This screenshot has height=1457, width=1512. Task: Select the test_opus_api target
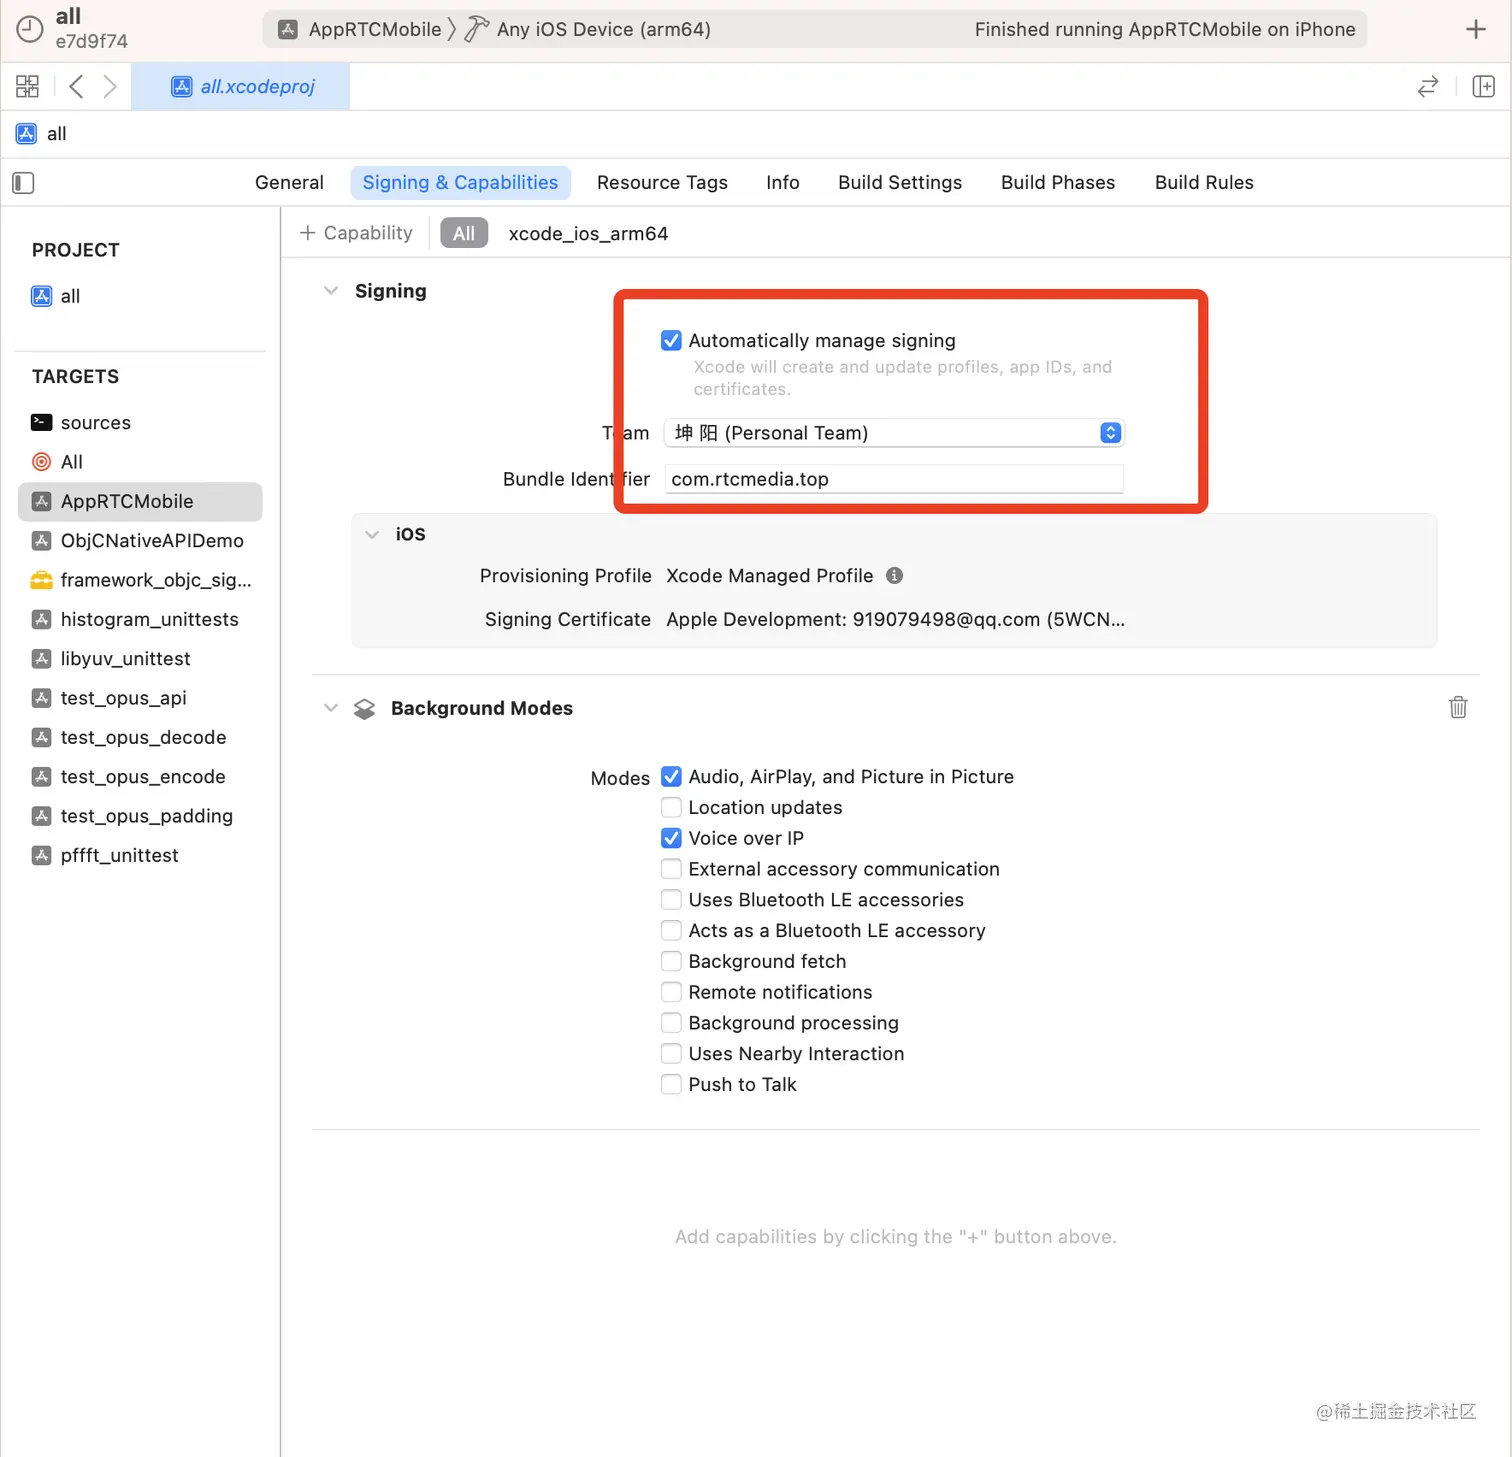point(140,698)
